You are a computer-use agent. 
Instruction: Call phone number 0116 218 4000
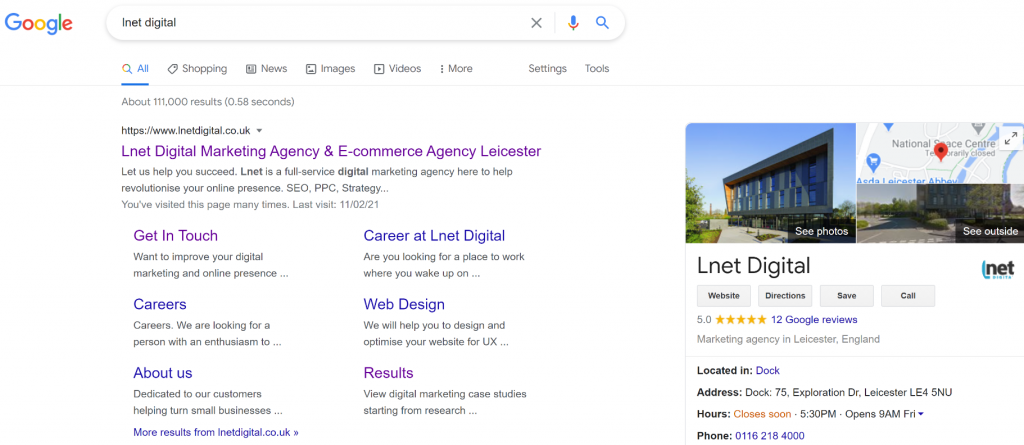[x=770, y=436]
